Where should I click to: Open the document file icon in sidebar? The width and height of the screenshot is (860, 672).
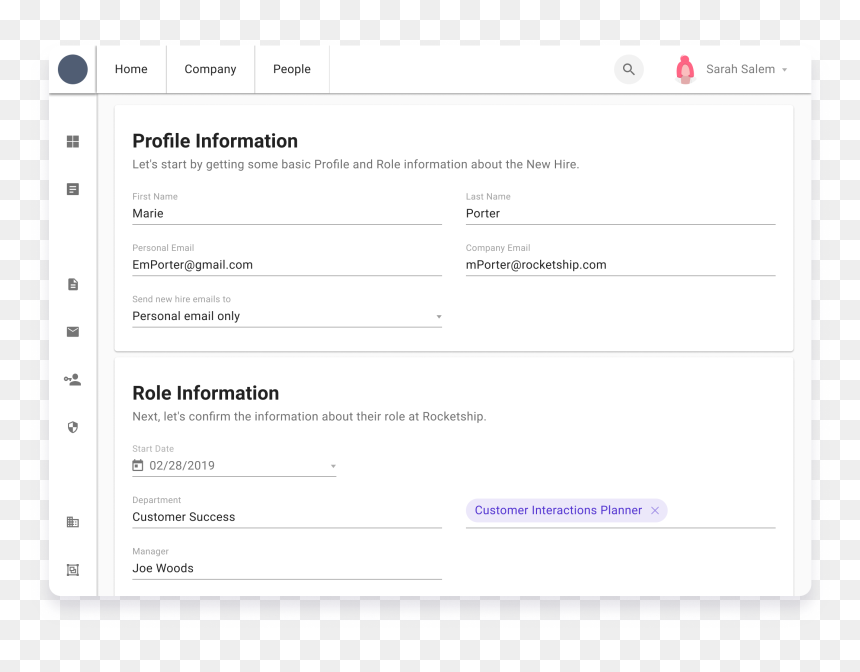(x=72, y=284)
